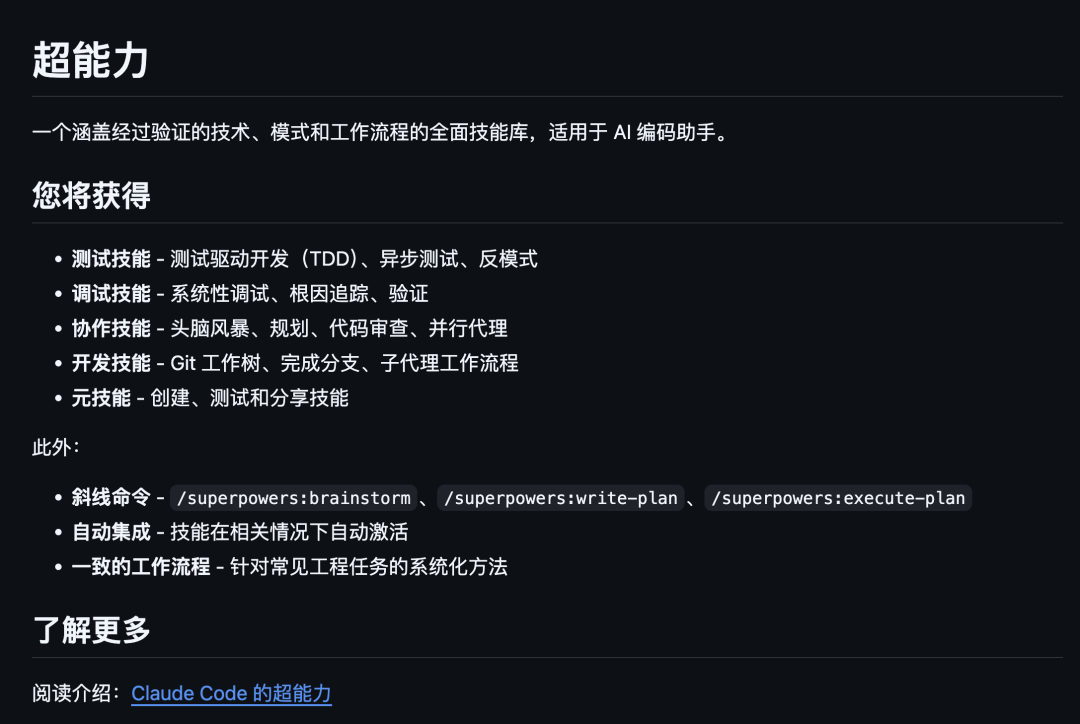Click the bold "开发技能" list label

coord(111,363)
